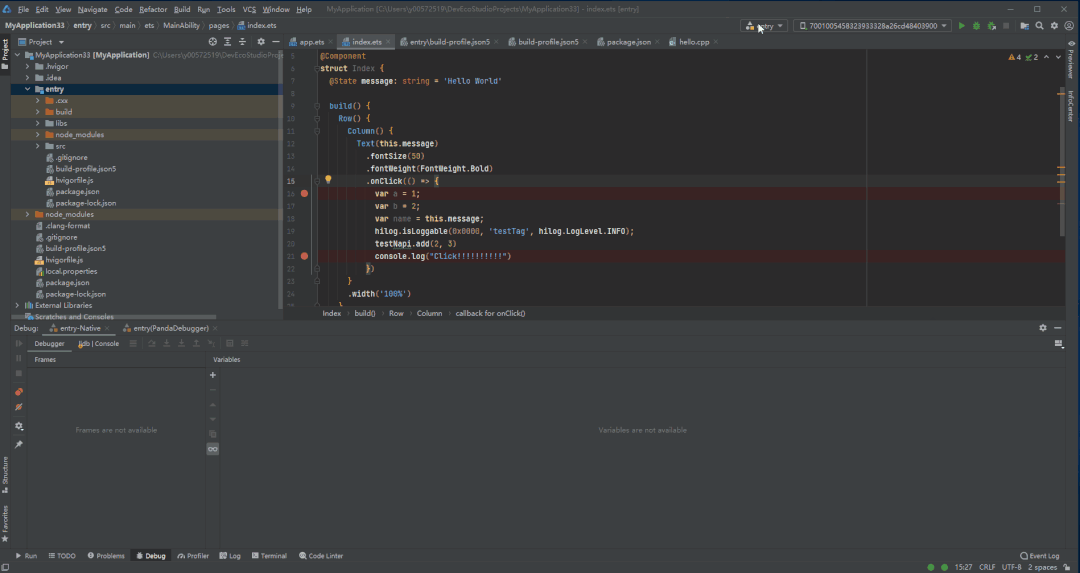The image size is (1080, 573).
Task: Select hvigorfile.js under entry folder
Action: pos(74,180)
